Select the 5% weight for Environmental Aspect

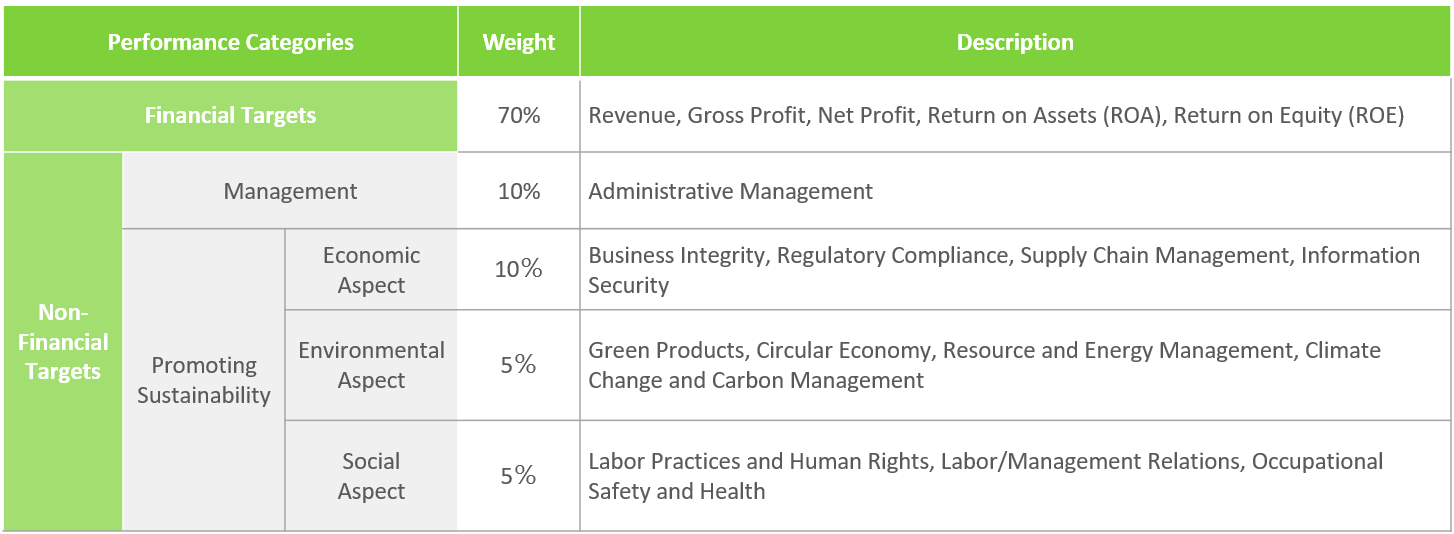(518, 365)
